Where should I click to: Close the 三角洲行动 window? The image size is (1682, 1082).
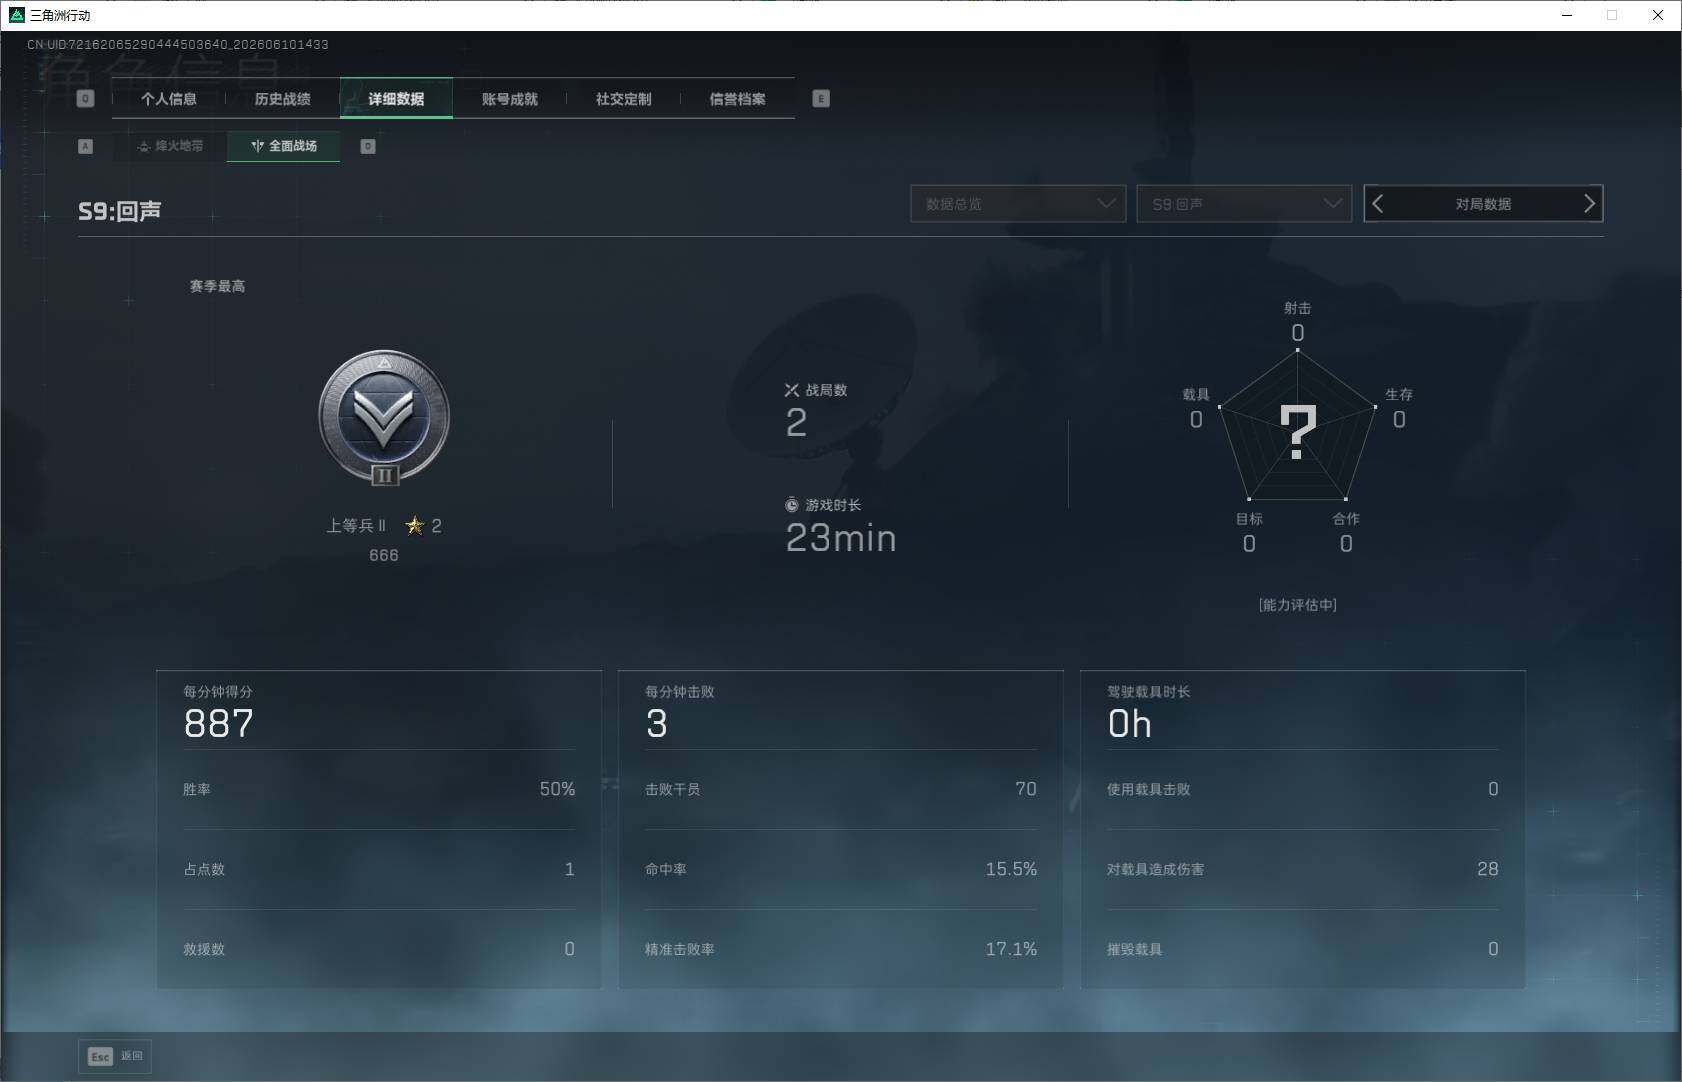pos(1657,15)
